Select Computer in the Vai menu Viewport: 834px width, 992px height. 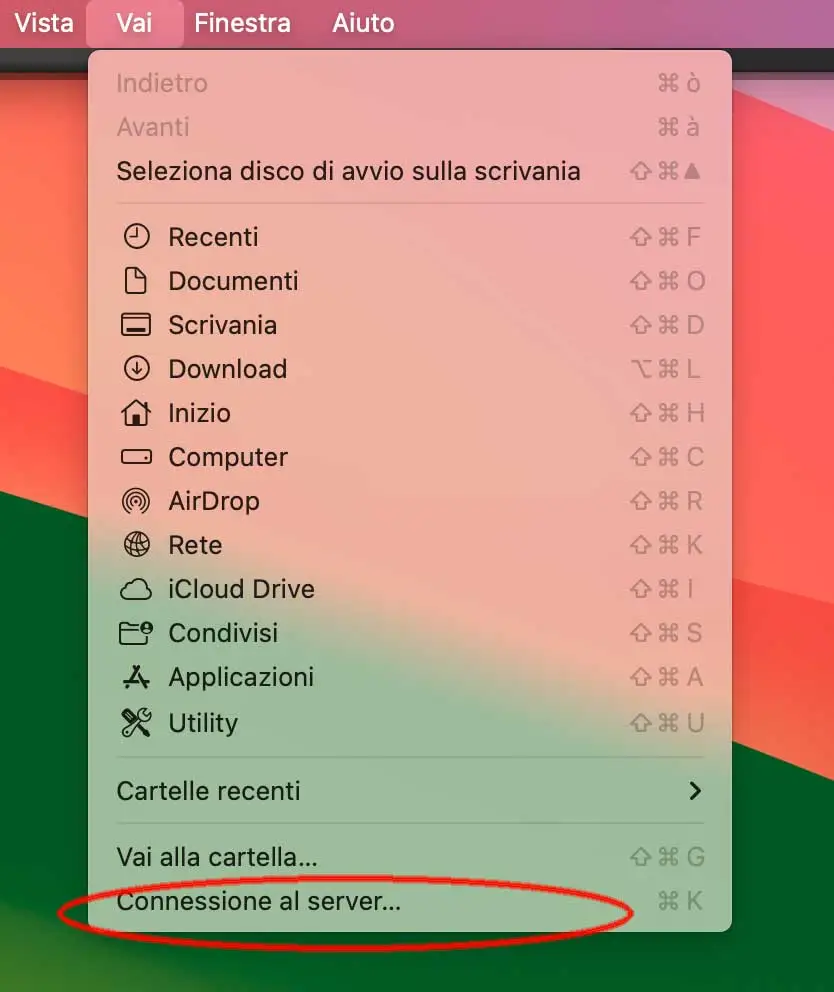410,457
